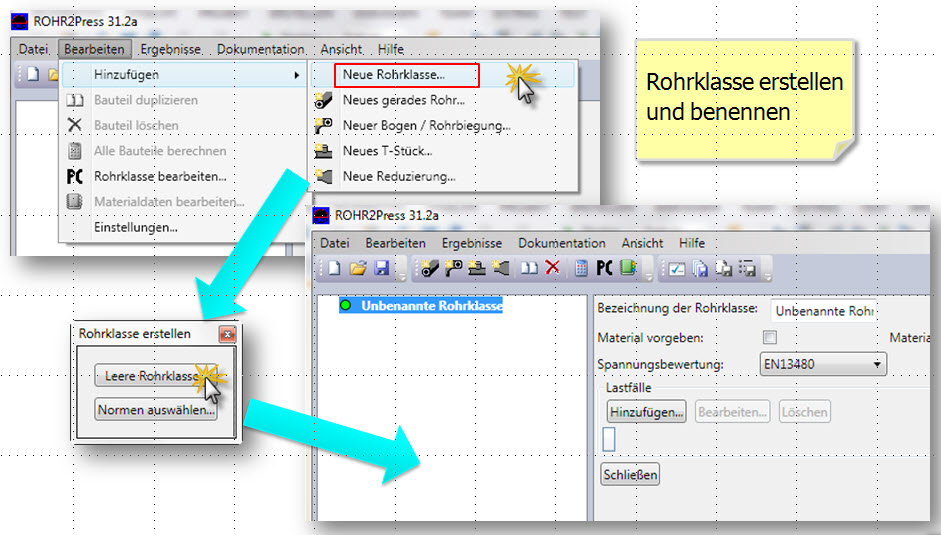Click calculator icon to calculate all components
Image resolution: width=941 pixels, height=535 pixels.
(x=580, y=268)
